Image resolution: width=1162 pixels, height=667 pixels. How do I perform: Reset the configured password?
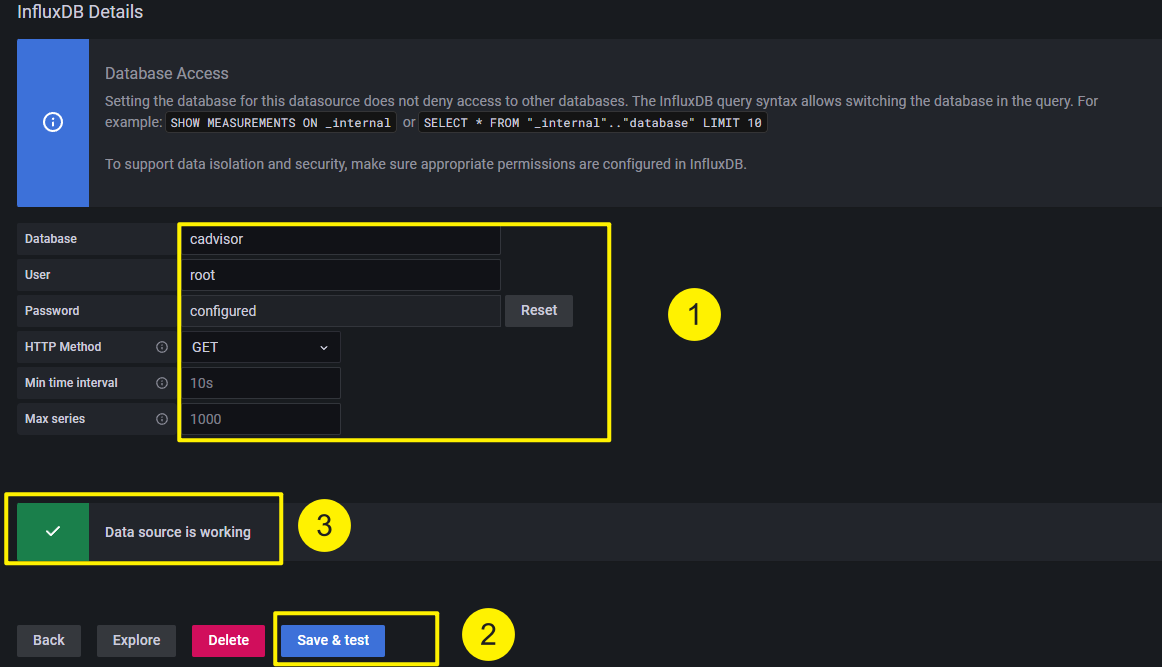pos(539,311)
